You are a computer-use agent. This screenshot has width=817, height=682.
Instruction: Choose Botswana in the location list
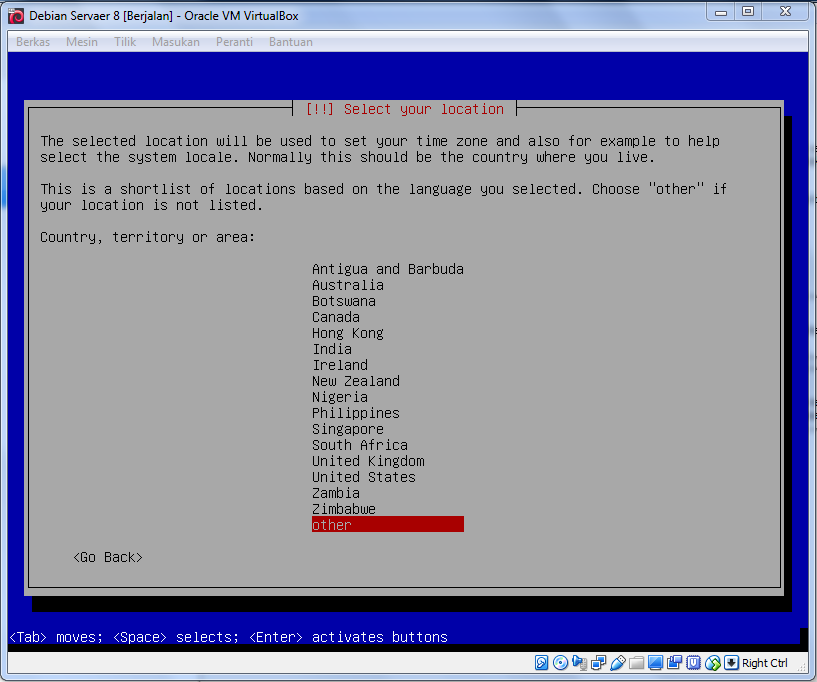388,301
